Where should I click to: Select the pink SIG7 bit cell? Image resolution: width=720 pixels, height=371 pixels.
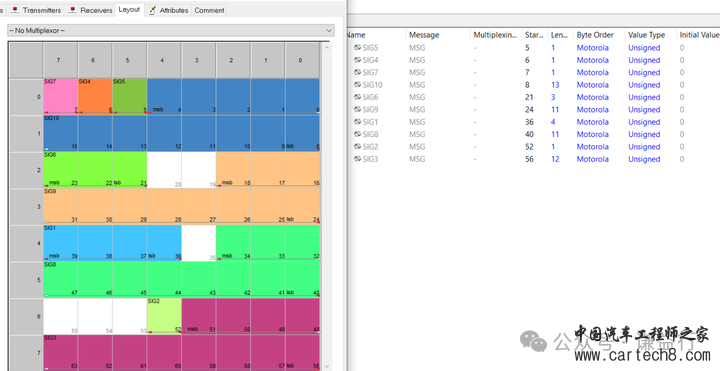[x=61, y=96]
